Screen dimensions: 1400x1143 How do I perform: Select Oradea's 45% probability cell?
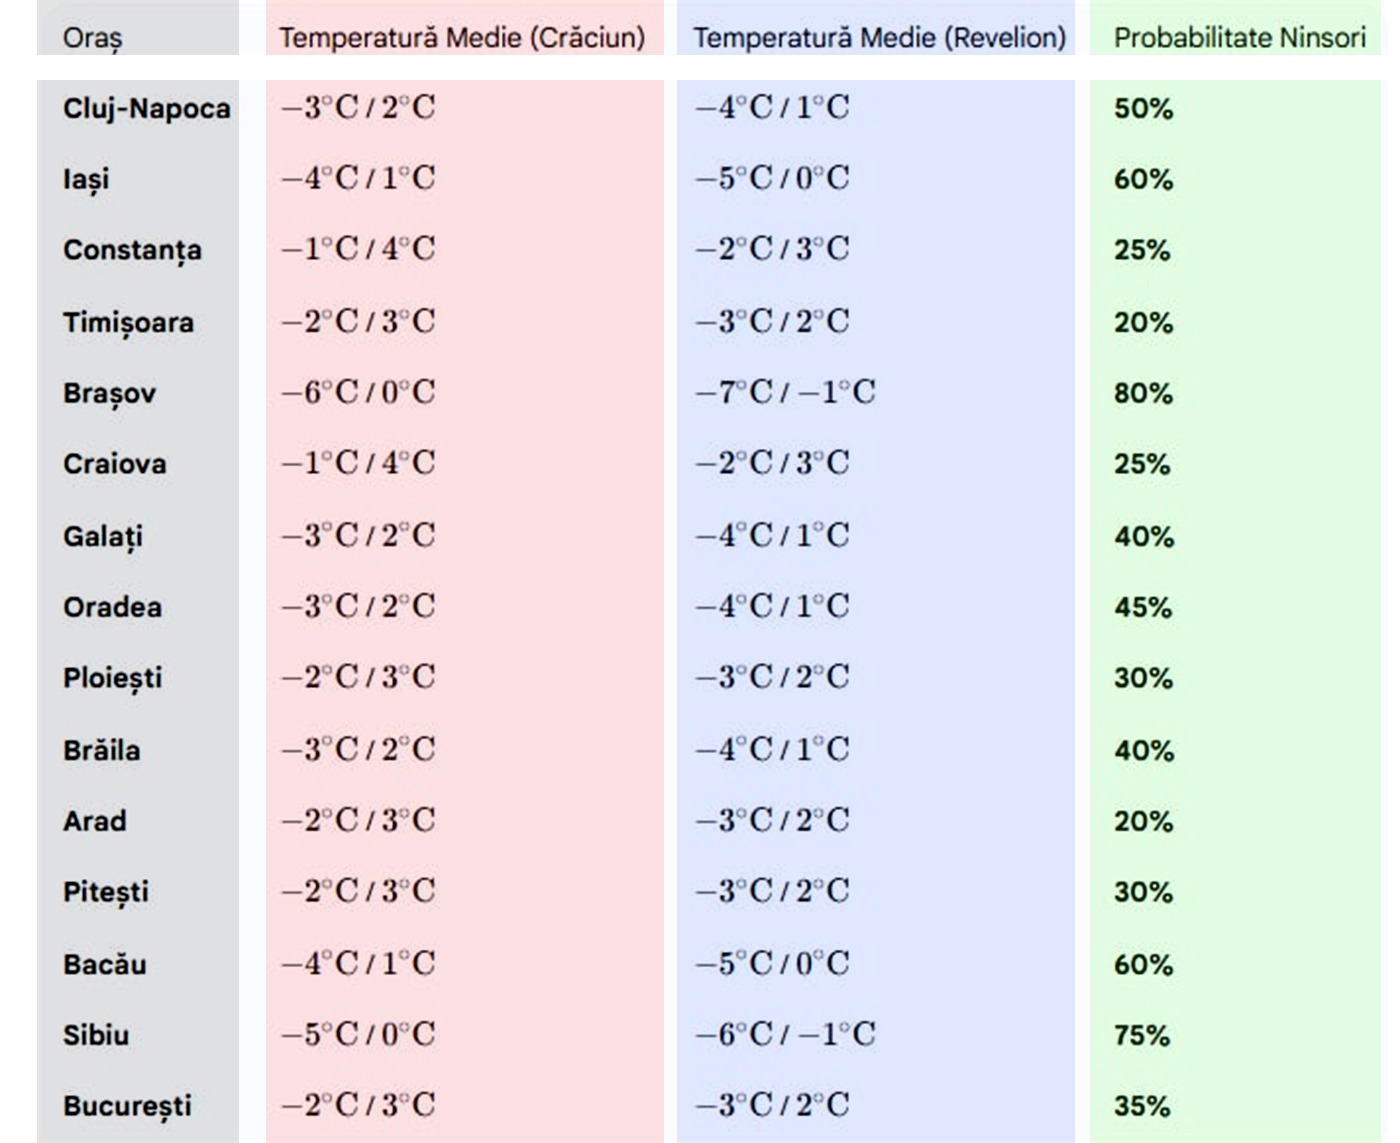coord(1143,607)
